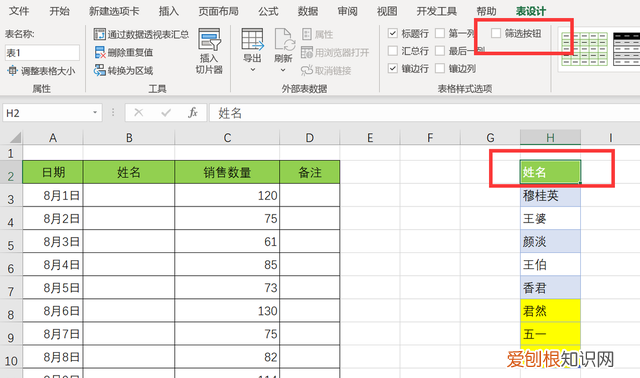Open the 页面布局 tab
Screen dimensions: 640x378
click(218, 11)
